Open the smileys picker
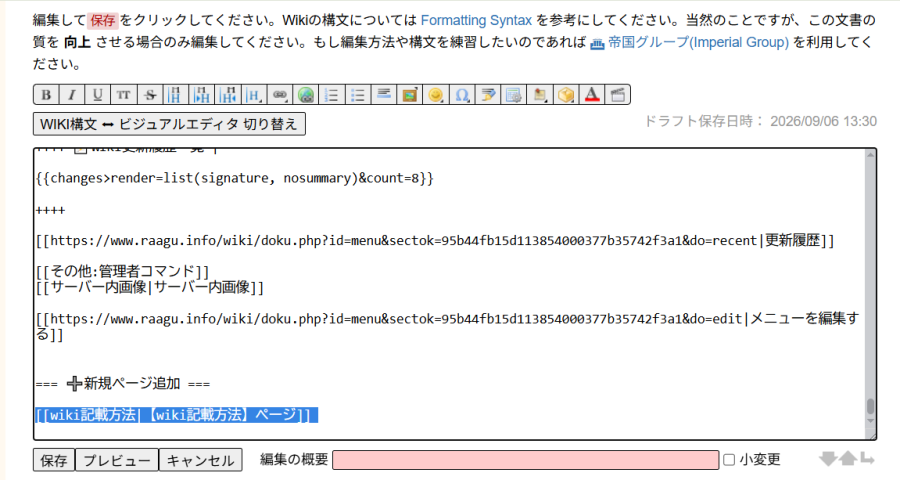The image size is (900, 480). click(436, 95)
